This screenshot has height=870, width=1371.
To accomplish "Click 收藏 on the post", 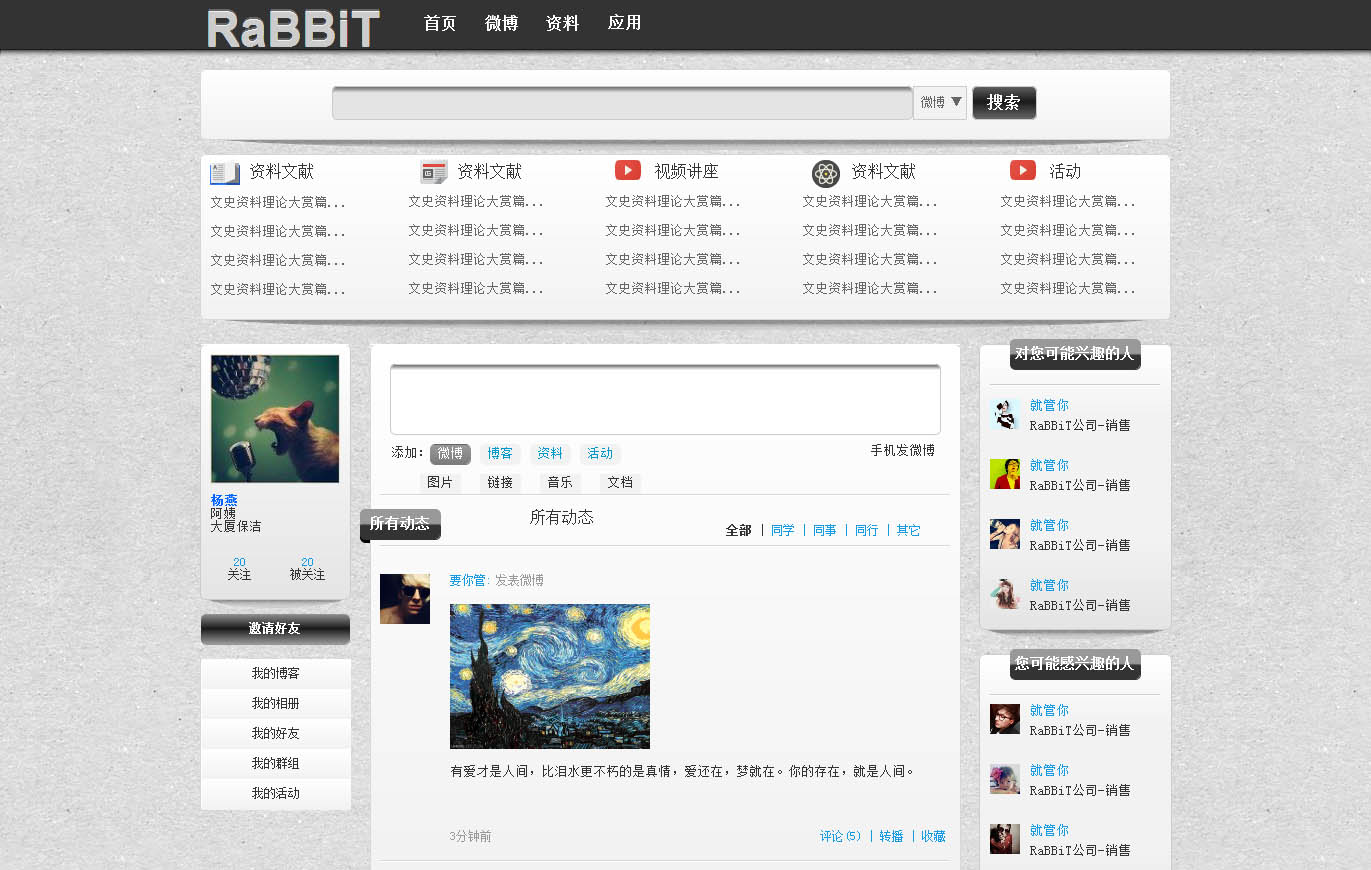I will [933, 837].
